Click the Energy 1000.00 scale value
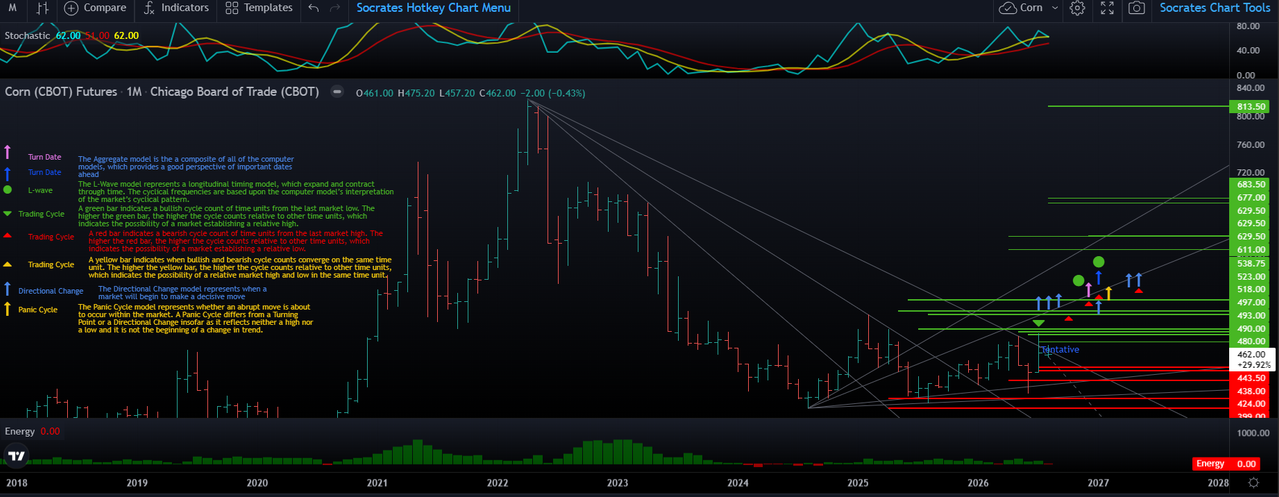The height and width of the screenshot is (497, 1279). [x=1251, y=432]
